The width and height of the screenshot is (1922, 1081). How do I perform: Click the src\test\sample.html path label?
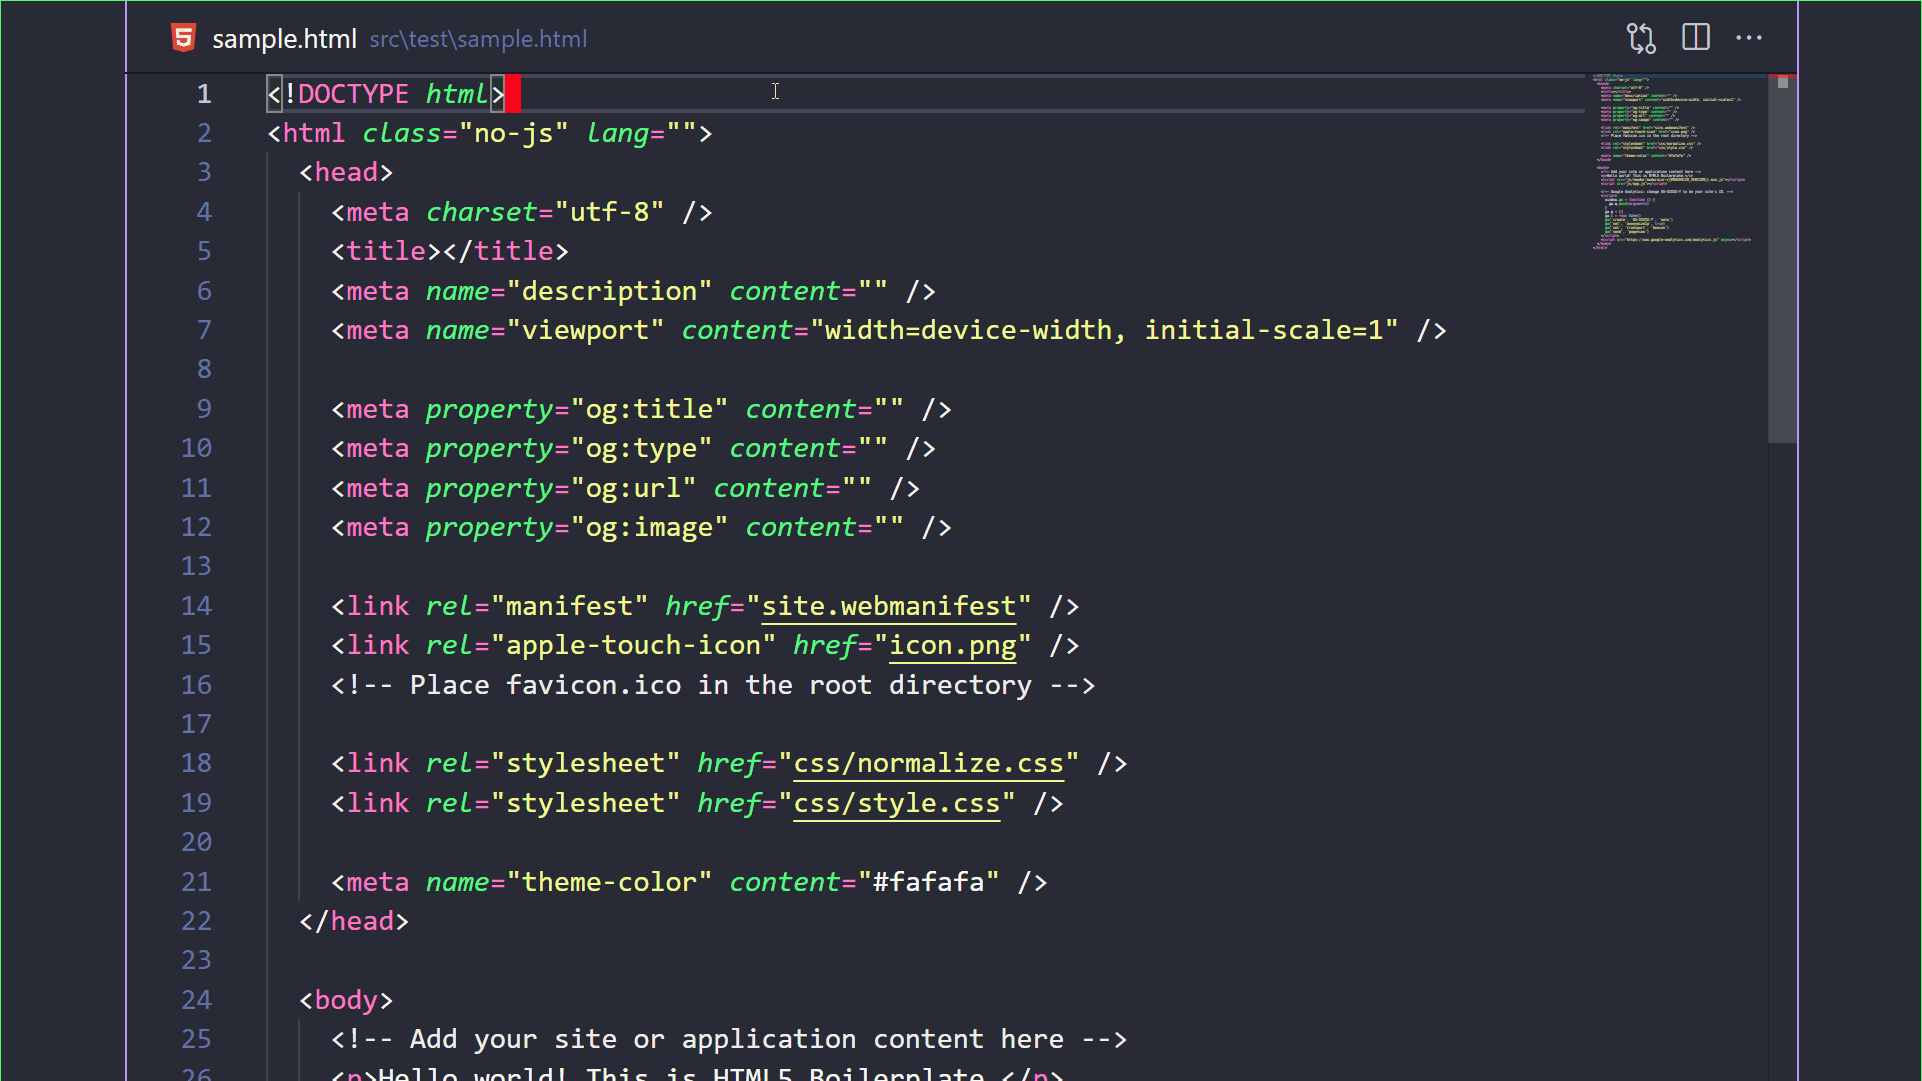[478, 39]
